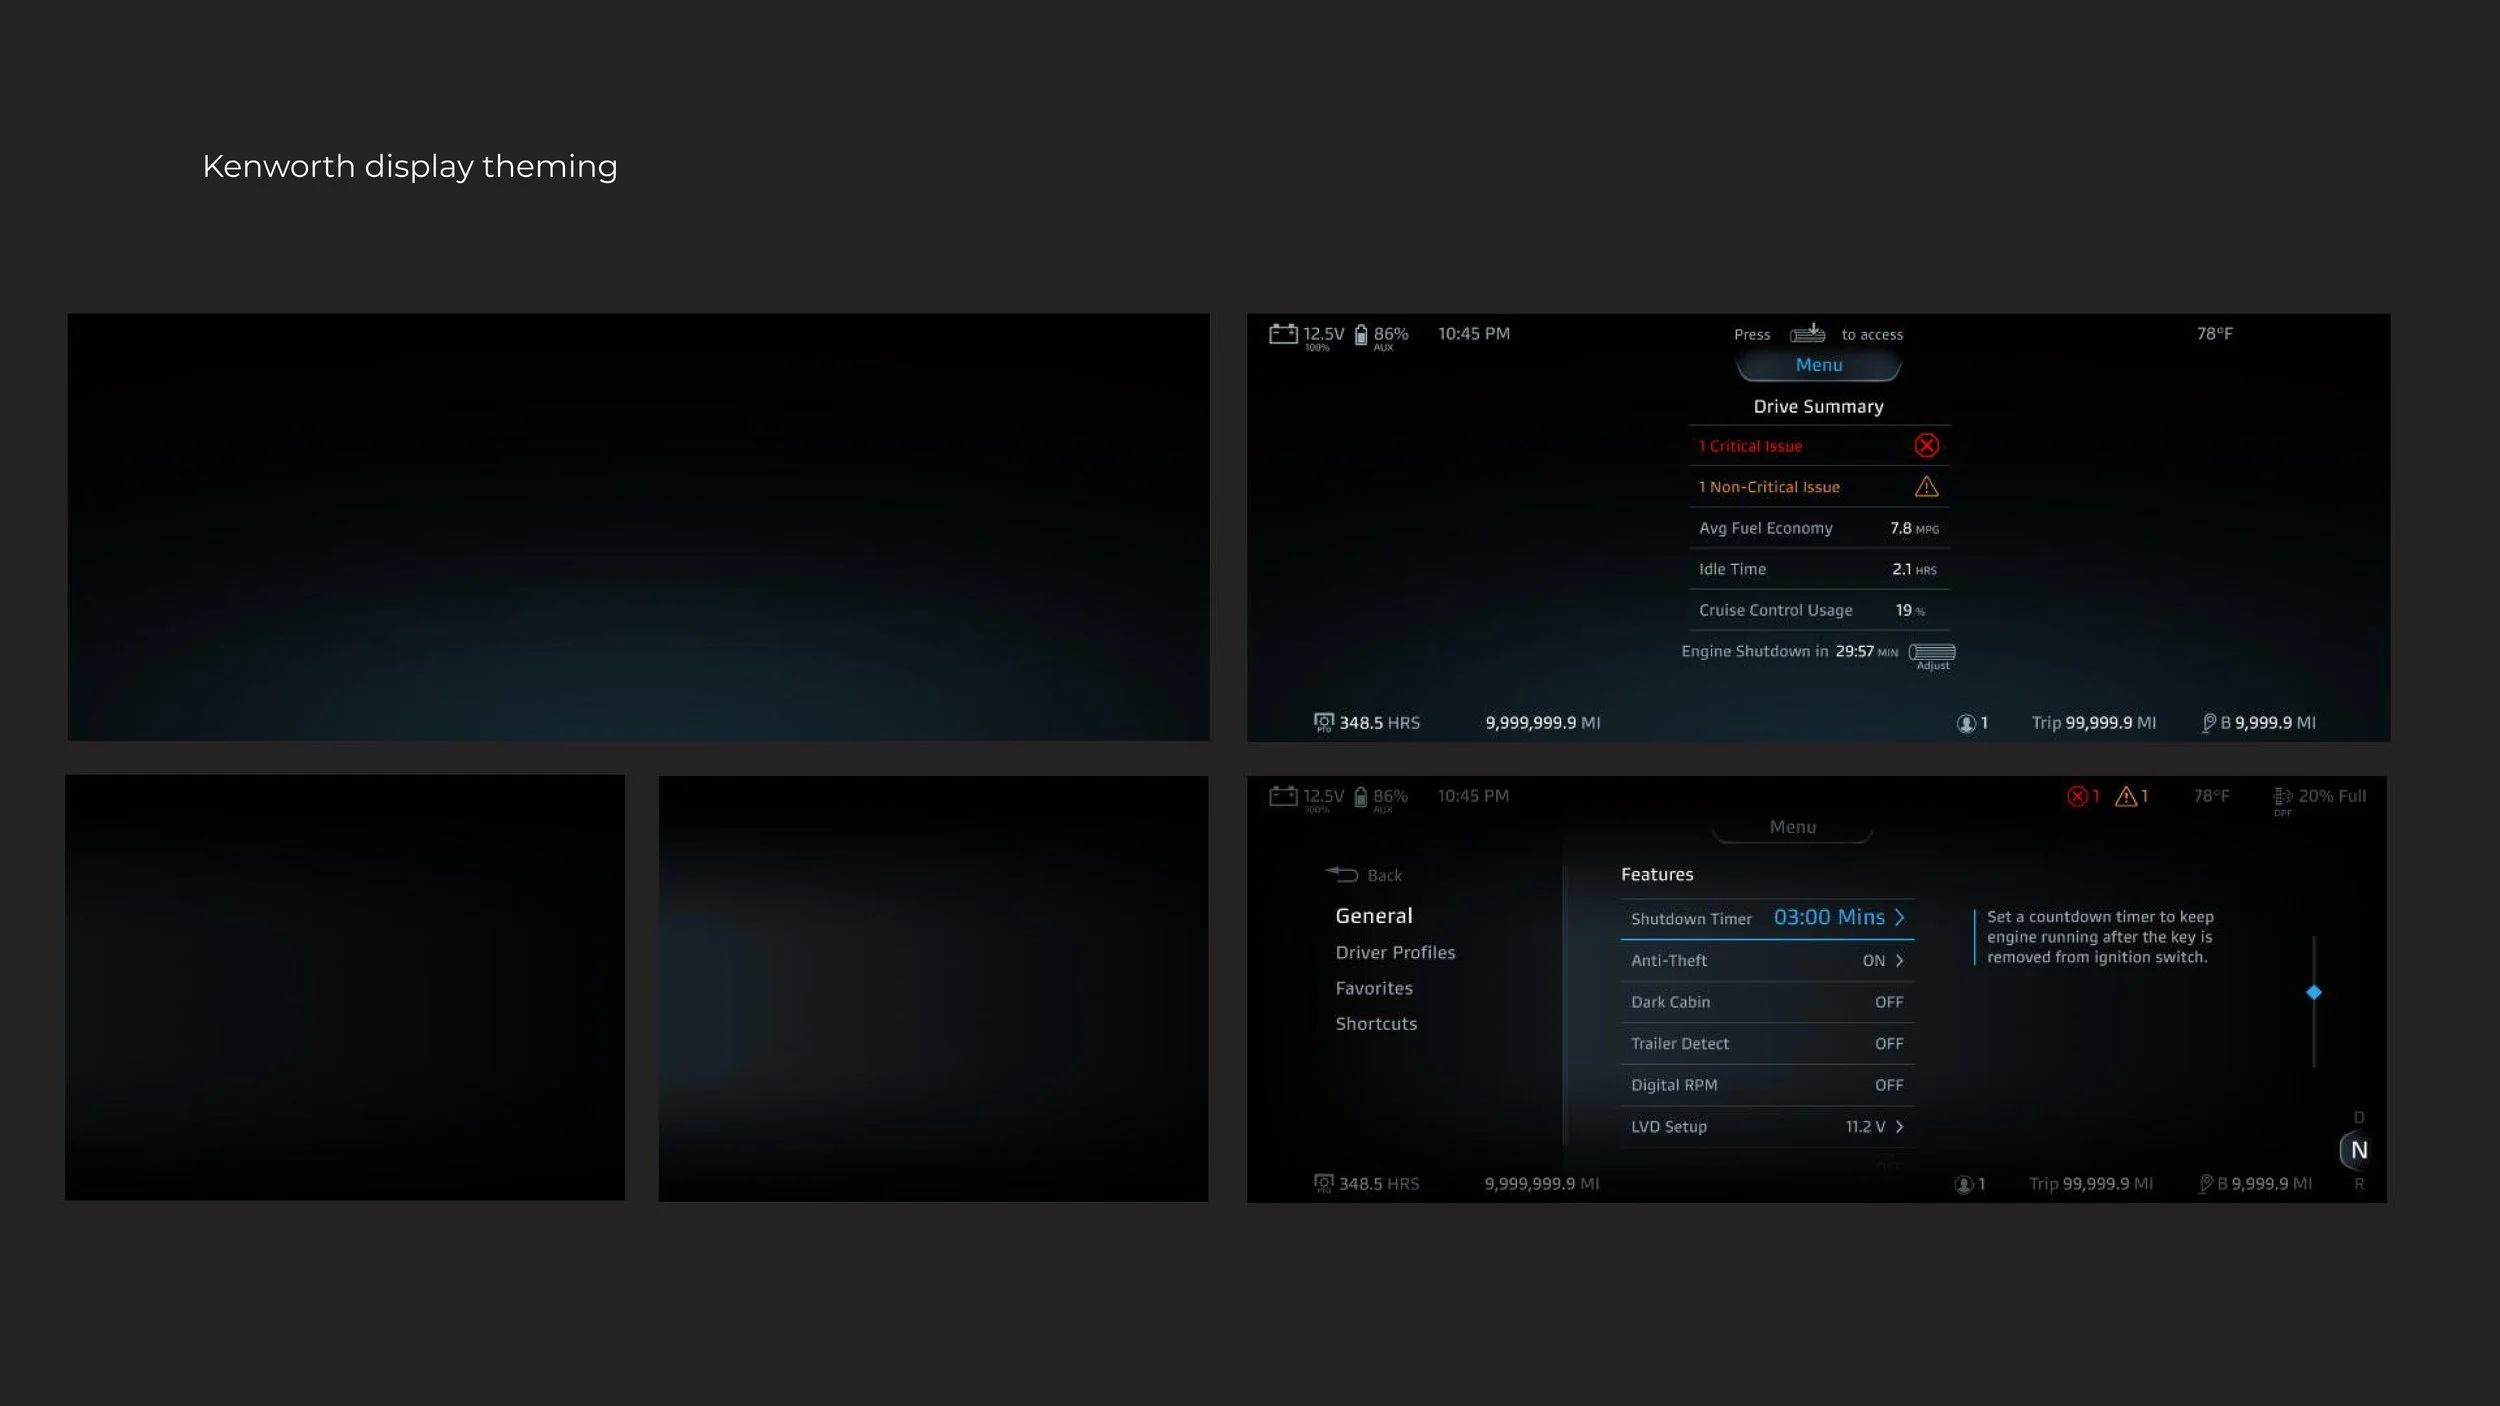Click the orange non-critical warning triangle in Drive Summary
The image size is (2500, 1406).
pos(1926,487)
